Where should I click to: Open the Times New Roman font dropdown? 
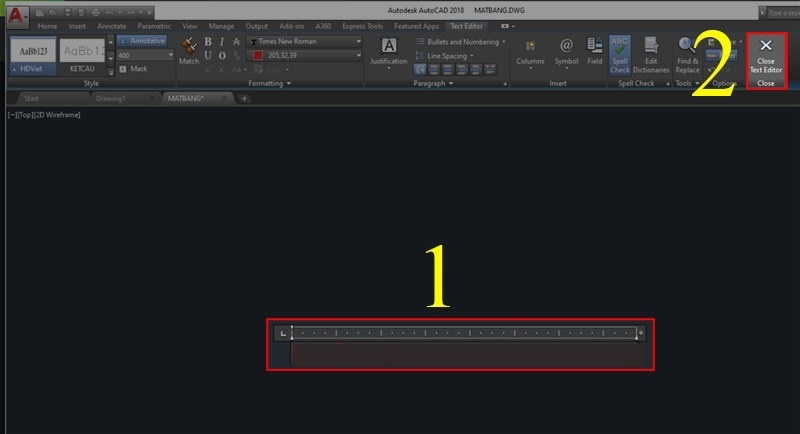(305, 41)
